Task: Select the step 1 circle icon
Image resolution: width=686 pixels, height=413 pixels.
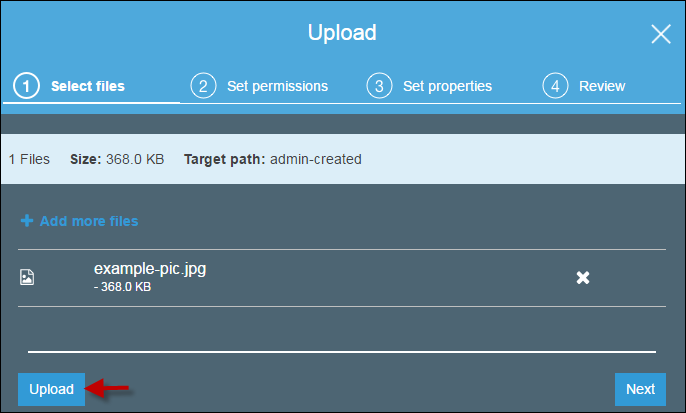Action: (x=26, y=86)
